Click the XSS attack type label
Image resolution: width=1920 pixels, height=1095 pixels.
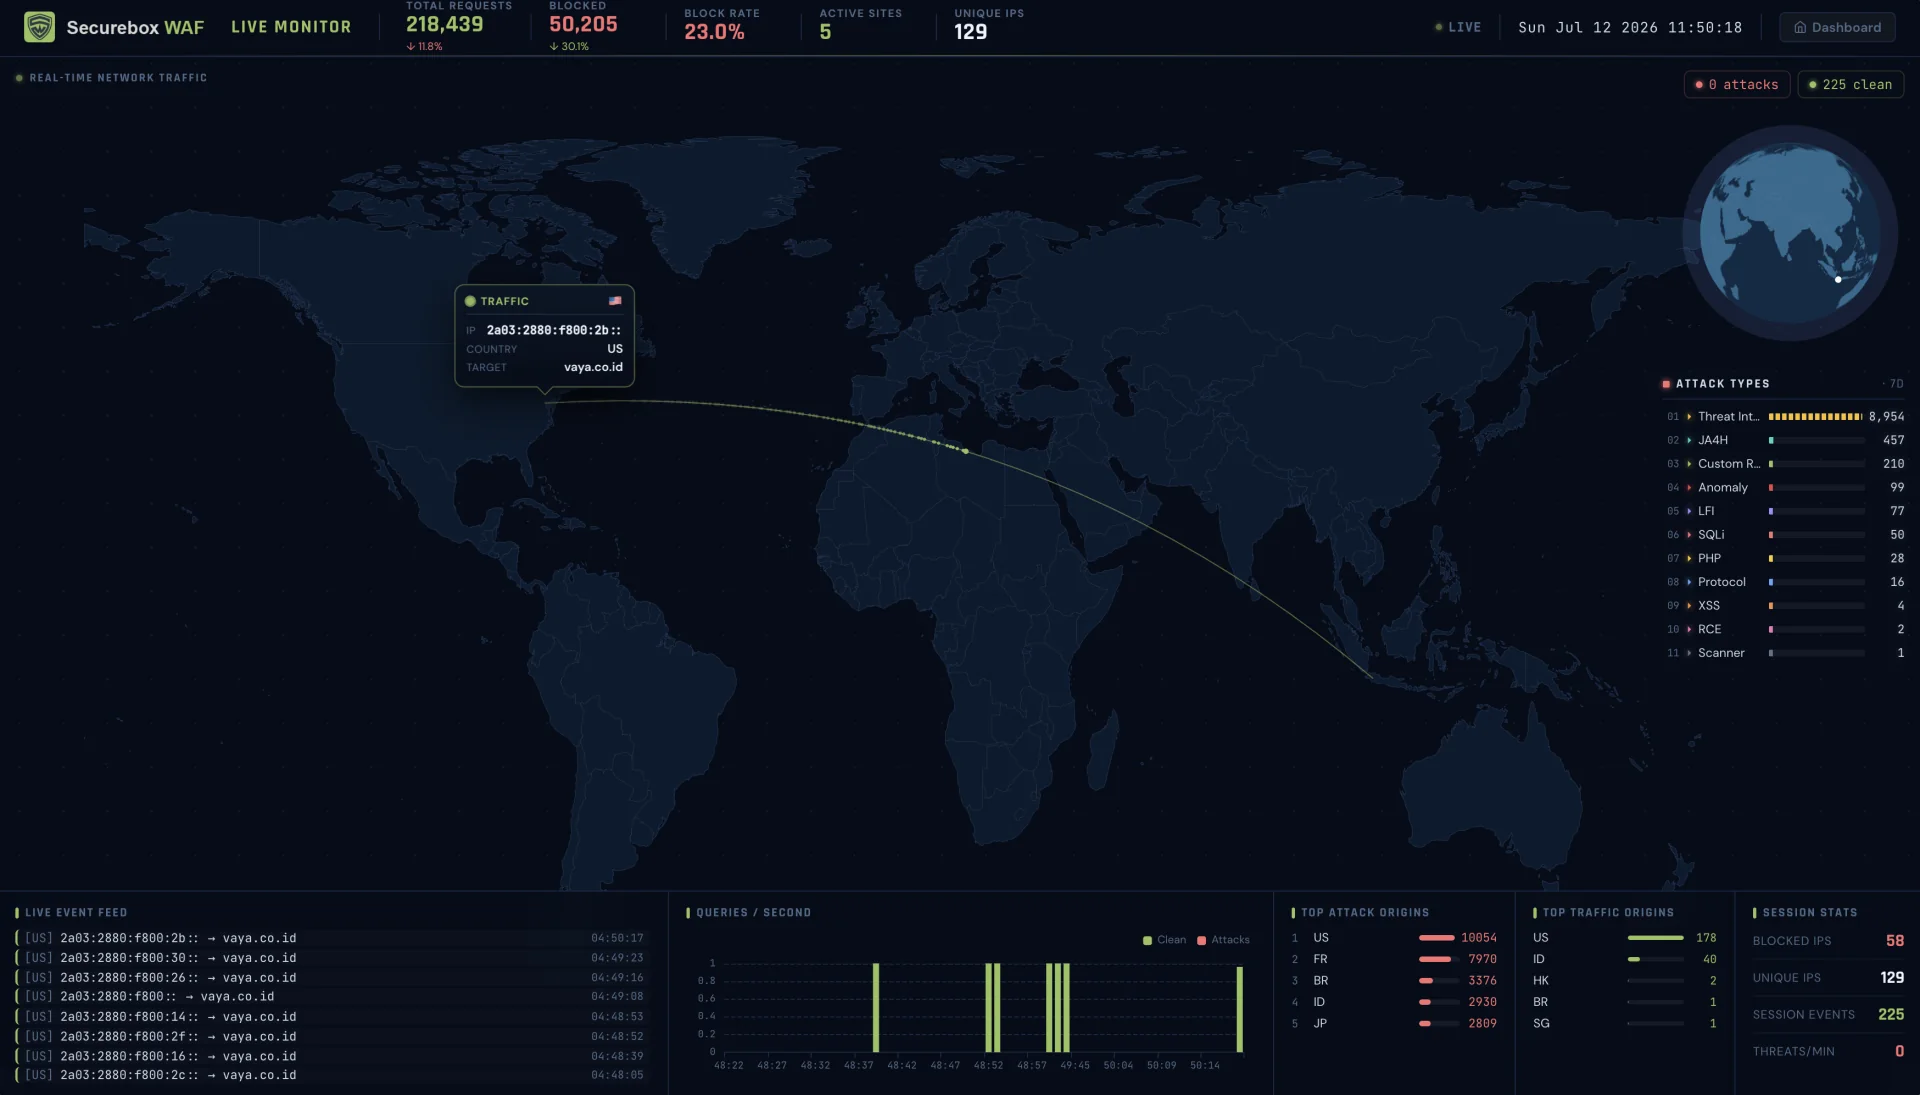tap(1709, 606)
